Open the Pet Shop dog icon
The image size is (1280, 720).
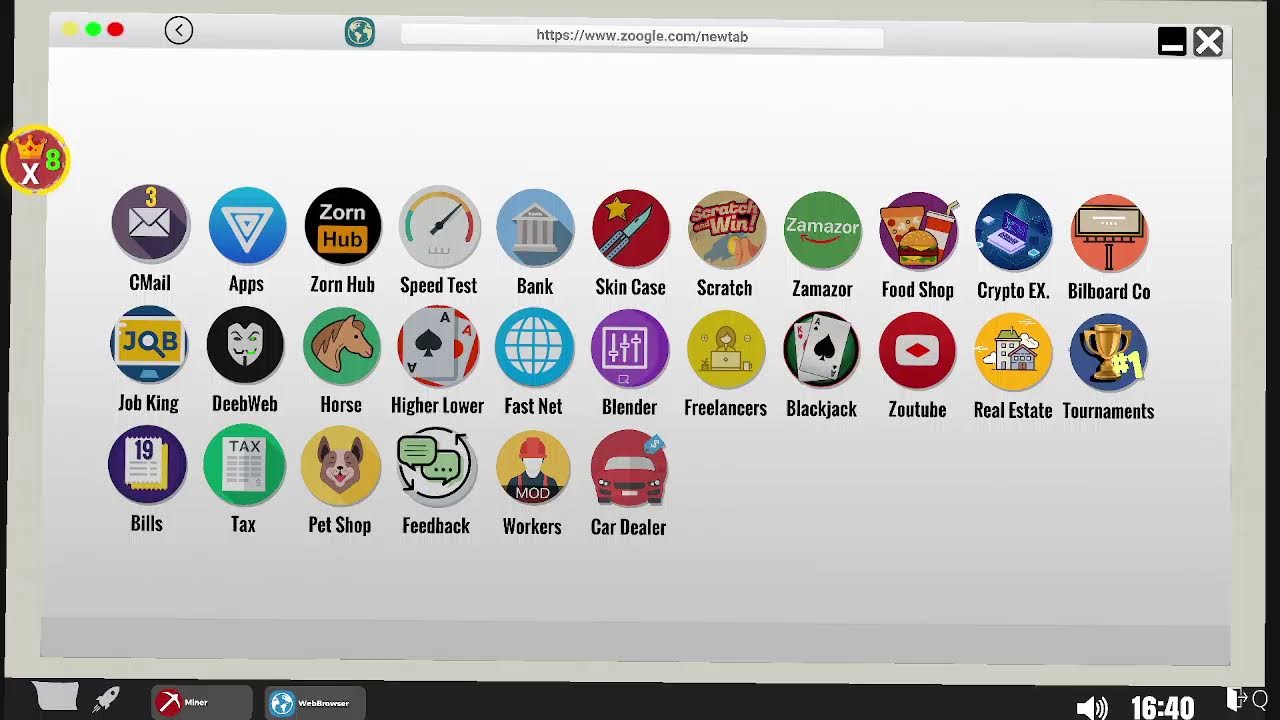click(340, 467)
